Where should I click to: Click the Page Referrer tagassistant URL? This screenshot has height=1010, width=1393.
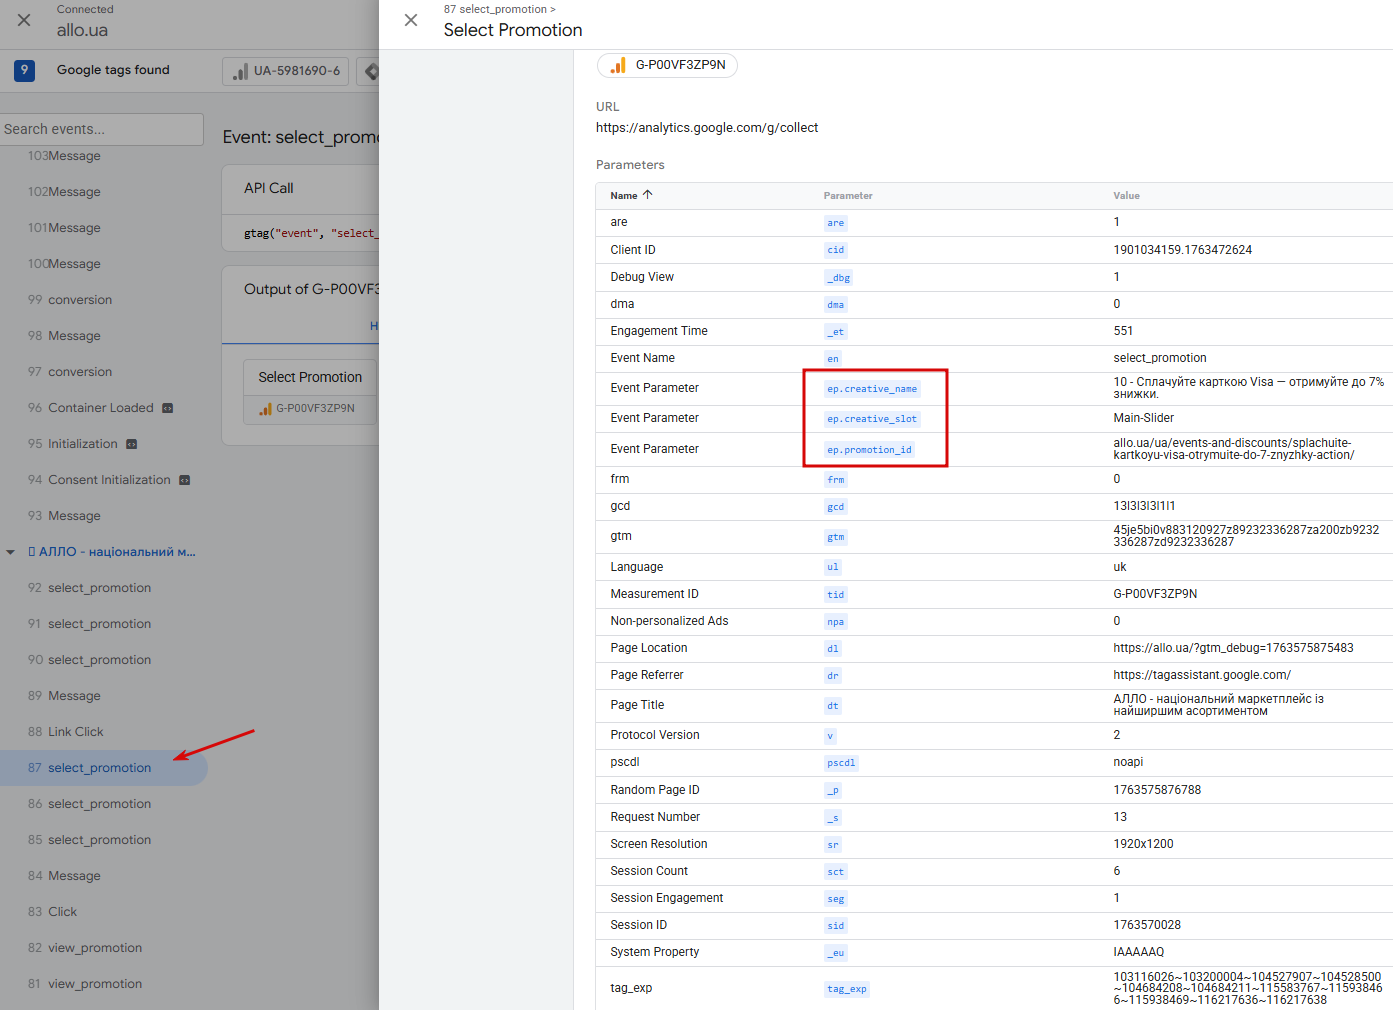1202,675
